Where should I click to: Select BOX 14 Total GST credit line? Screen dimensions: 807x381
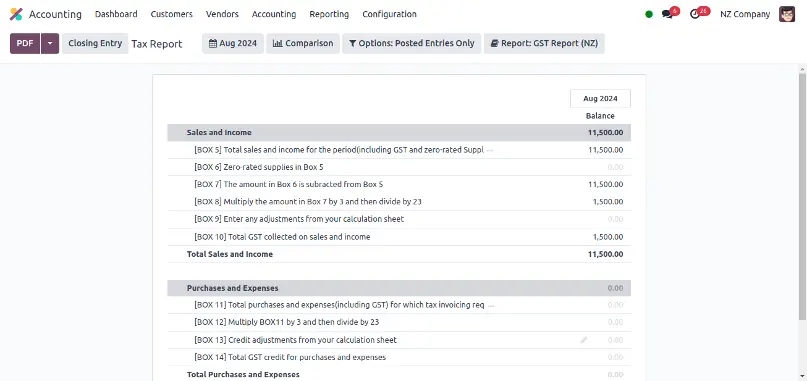pos(399,357)
